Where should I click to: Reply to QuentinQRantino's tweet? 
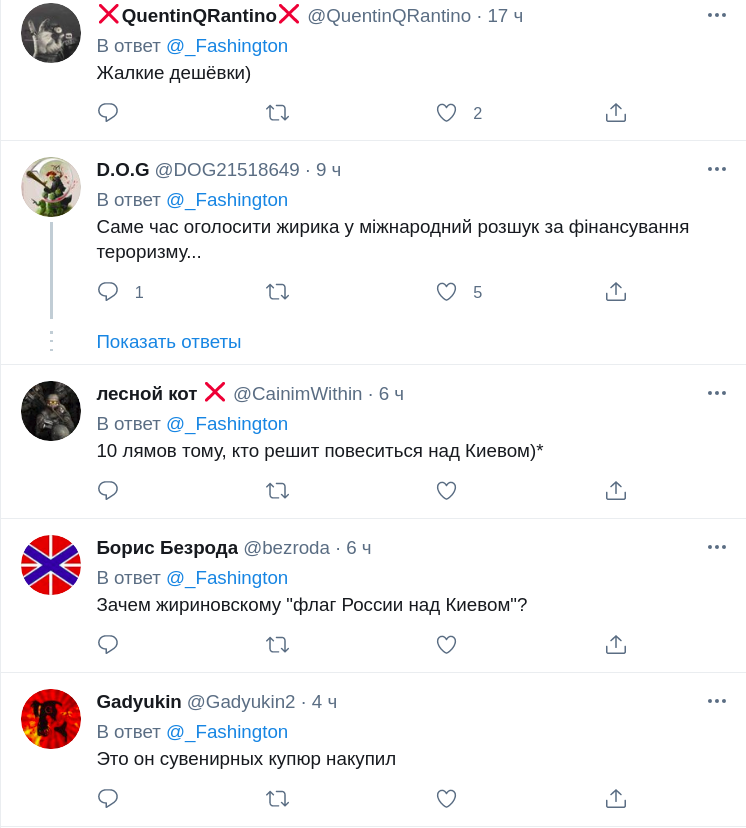(108, 113)
